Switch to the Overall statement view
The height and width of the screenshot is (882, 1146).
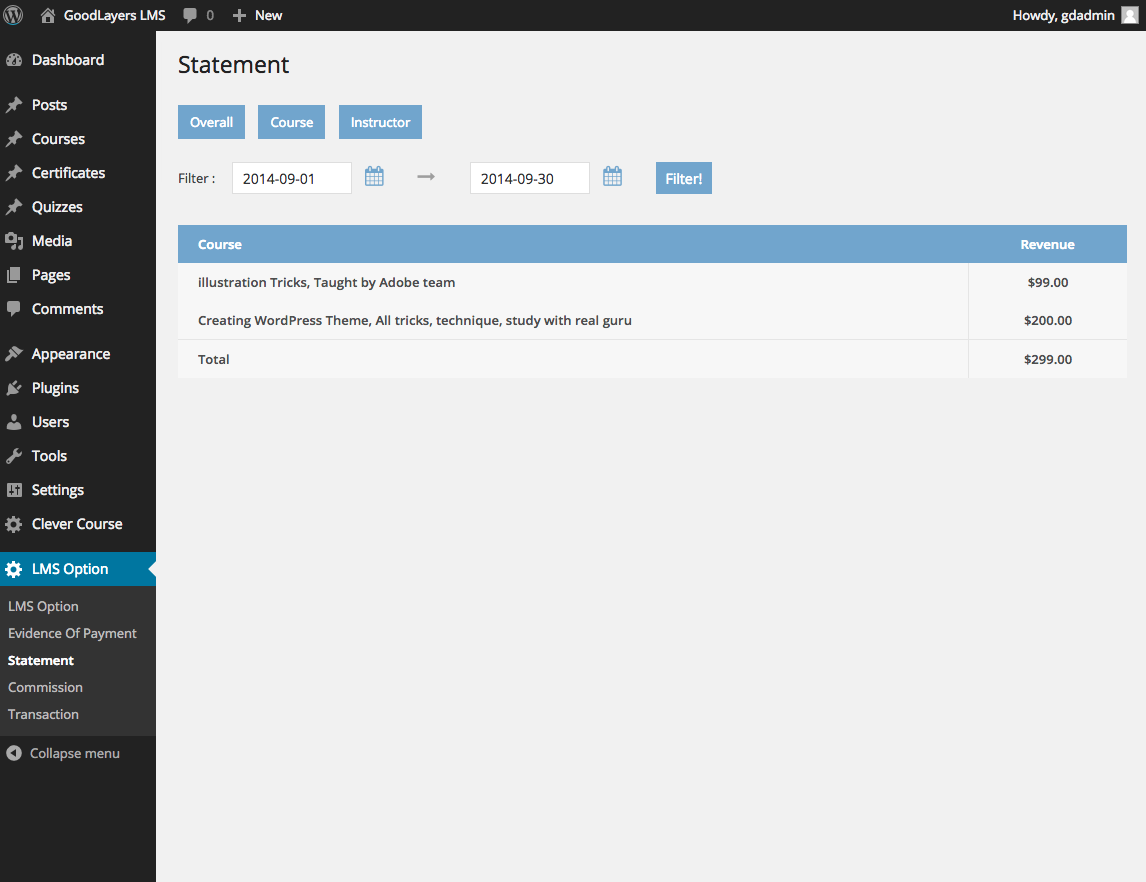(211, 122)
